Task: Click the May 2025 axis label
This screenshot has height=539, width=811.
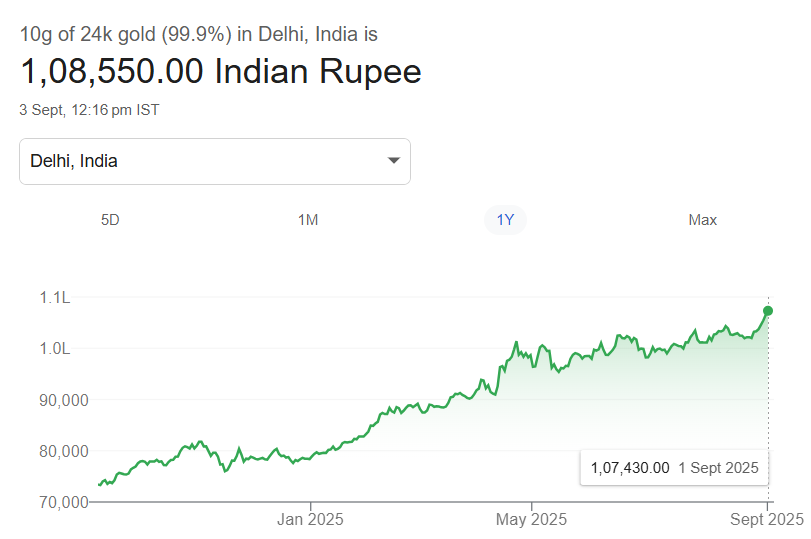Action: click(531, 519)
